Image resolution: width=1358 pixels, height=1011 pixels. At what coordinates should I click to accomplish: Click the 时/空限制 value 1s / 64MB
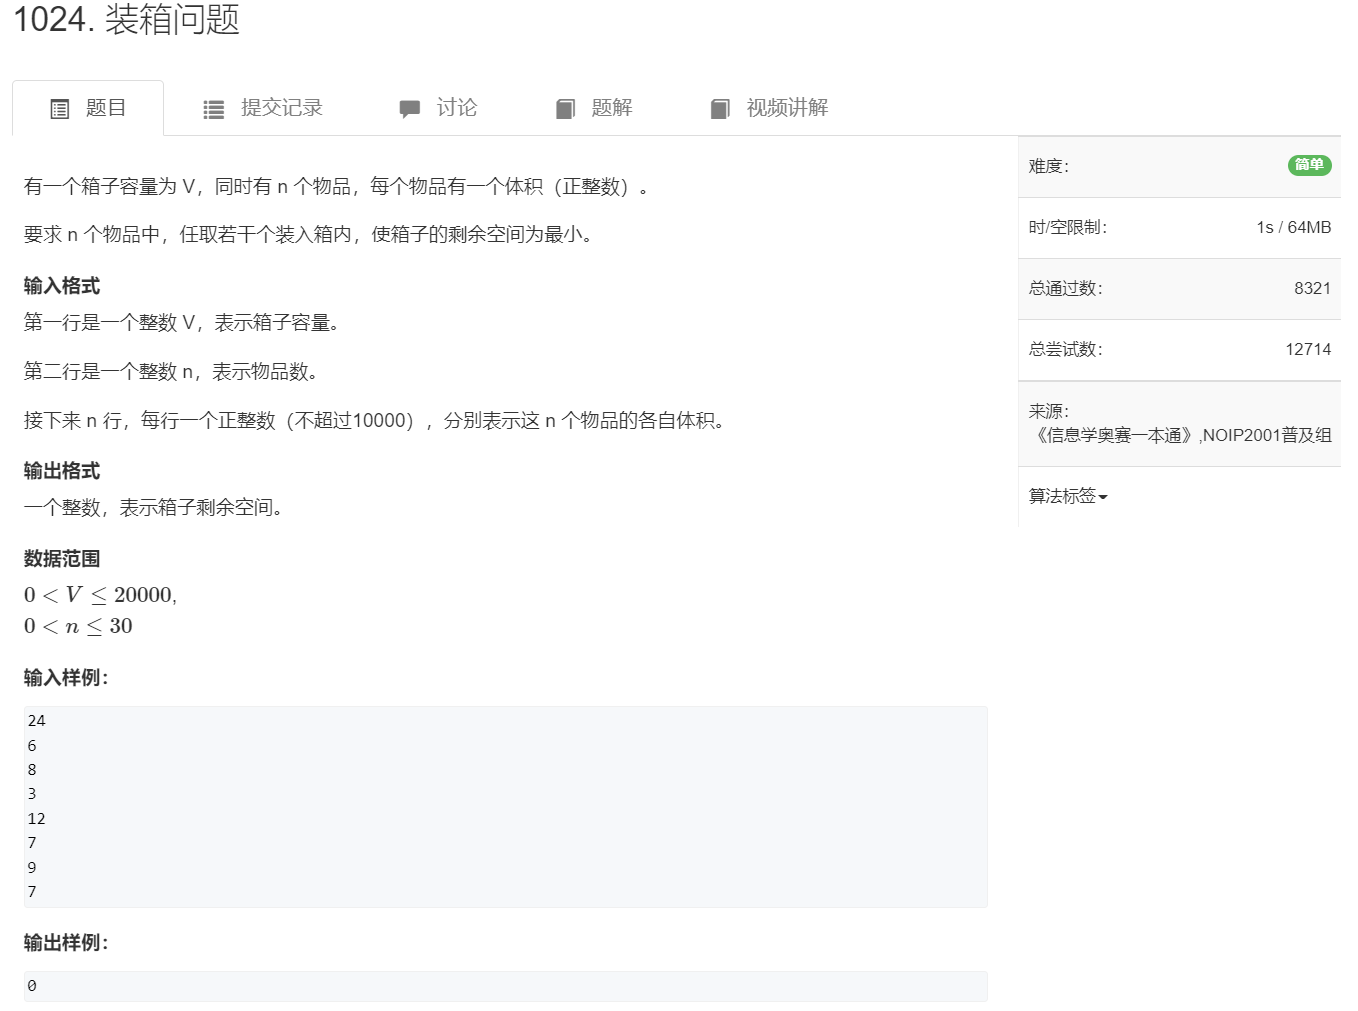(x=1293, y=227)
